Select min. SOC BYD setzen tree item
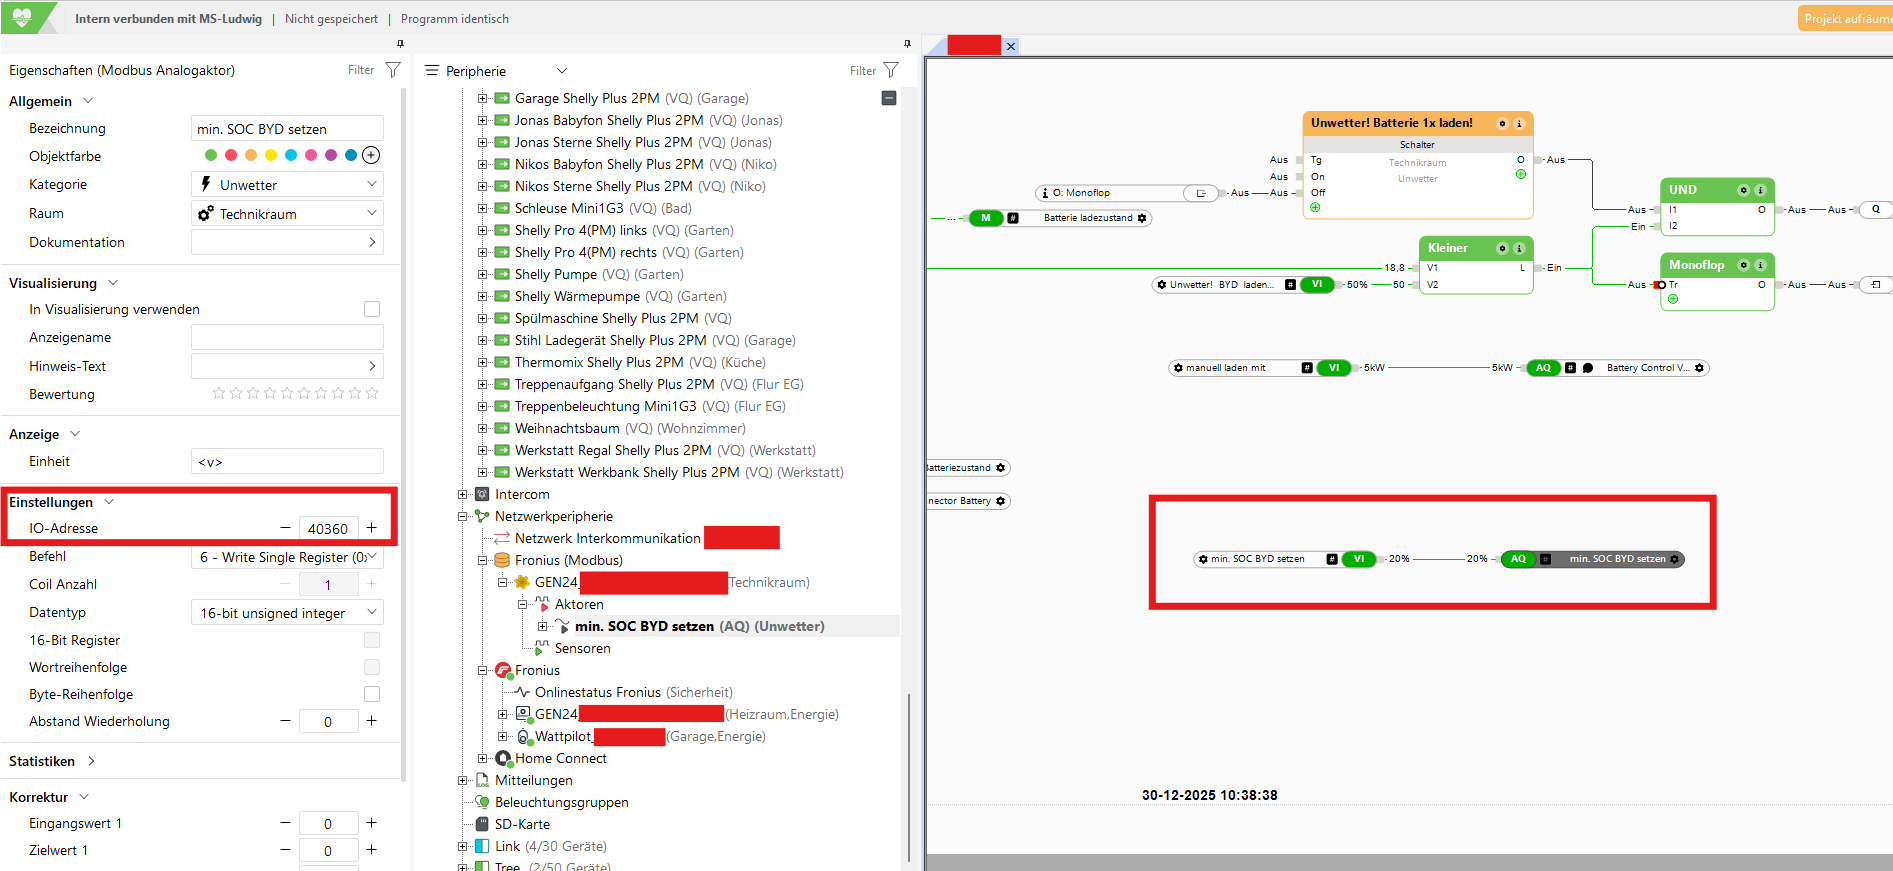Viewport: 1893px width, 871px height. [x=699, y=626]
